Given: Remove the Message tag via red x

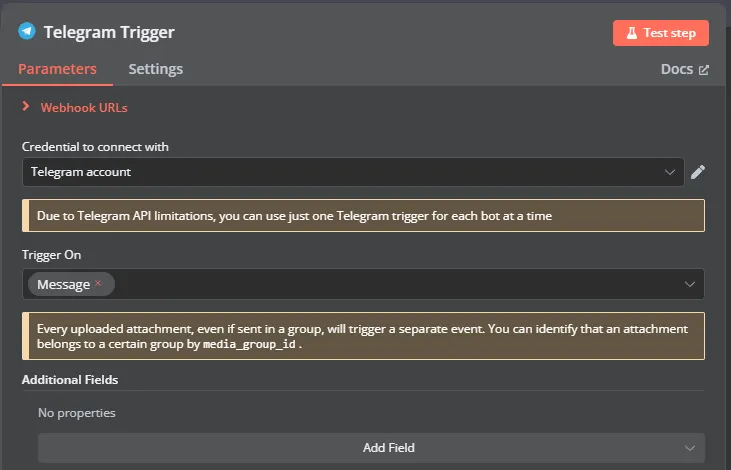Looking at the screenshot, I should click(98, 283).
